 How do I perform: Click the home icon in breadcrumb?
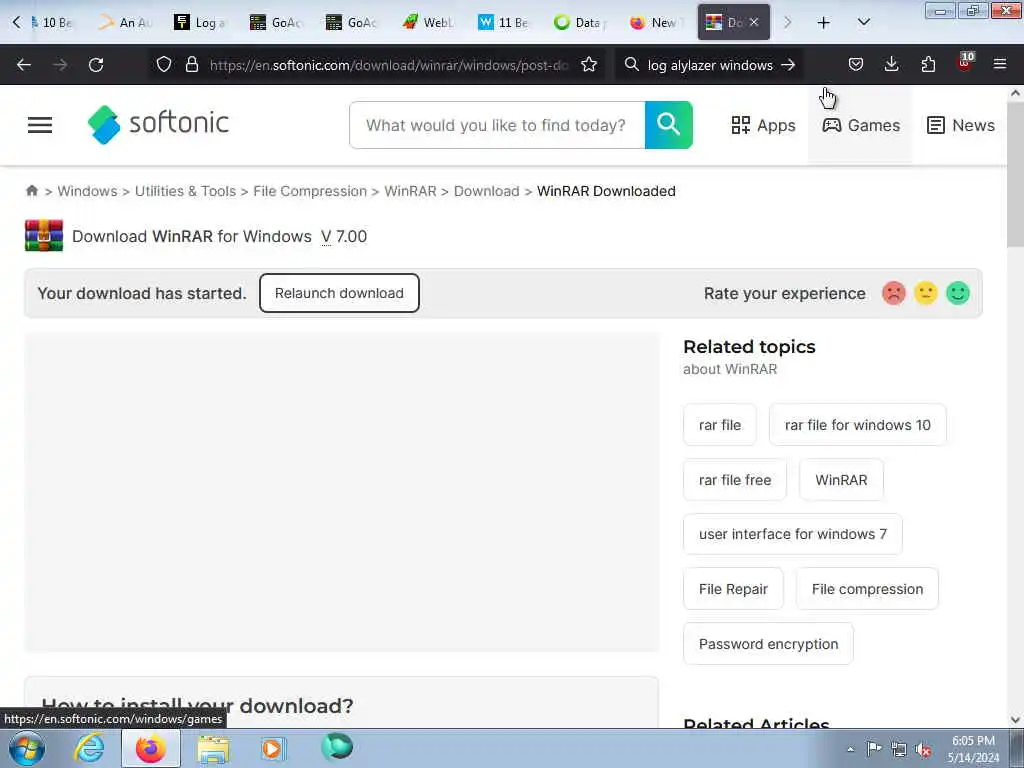(x=31, y=191)
